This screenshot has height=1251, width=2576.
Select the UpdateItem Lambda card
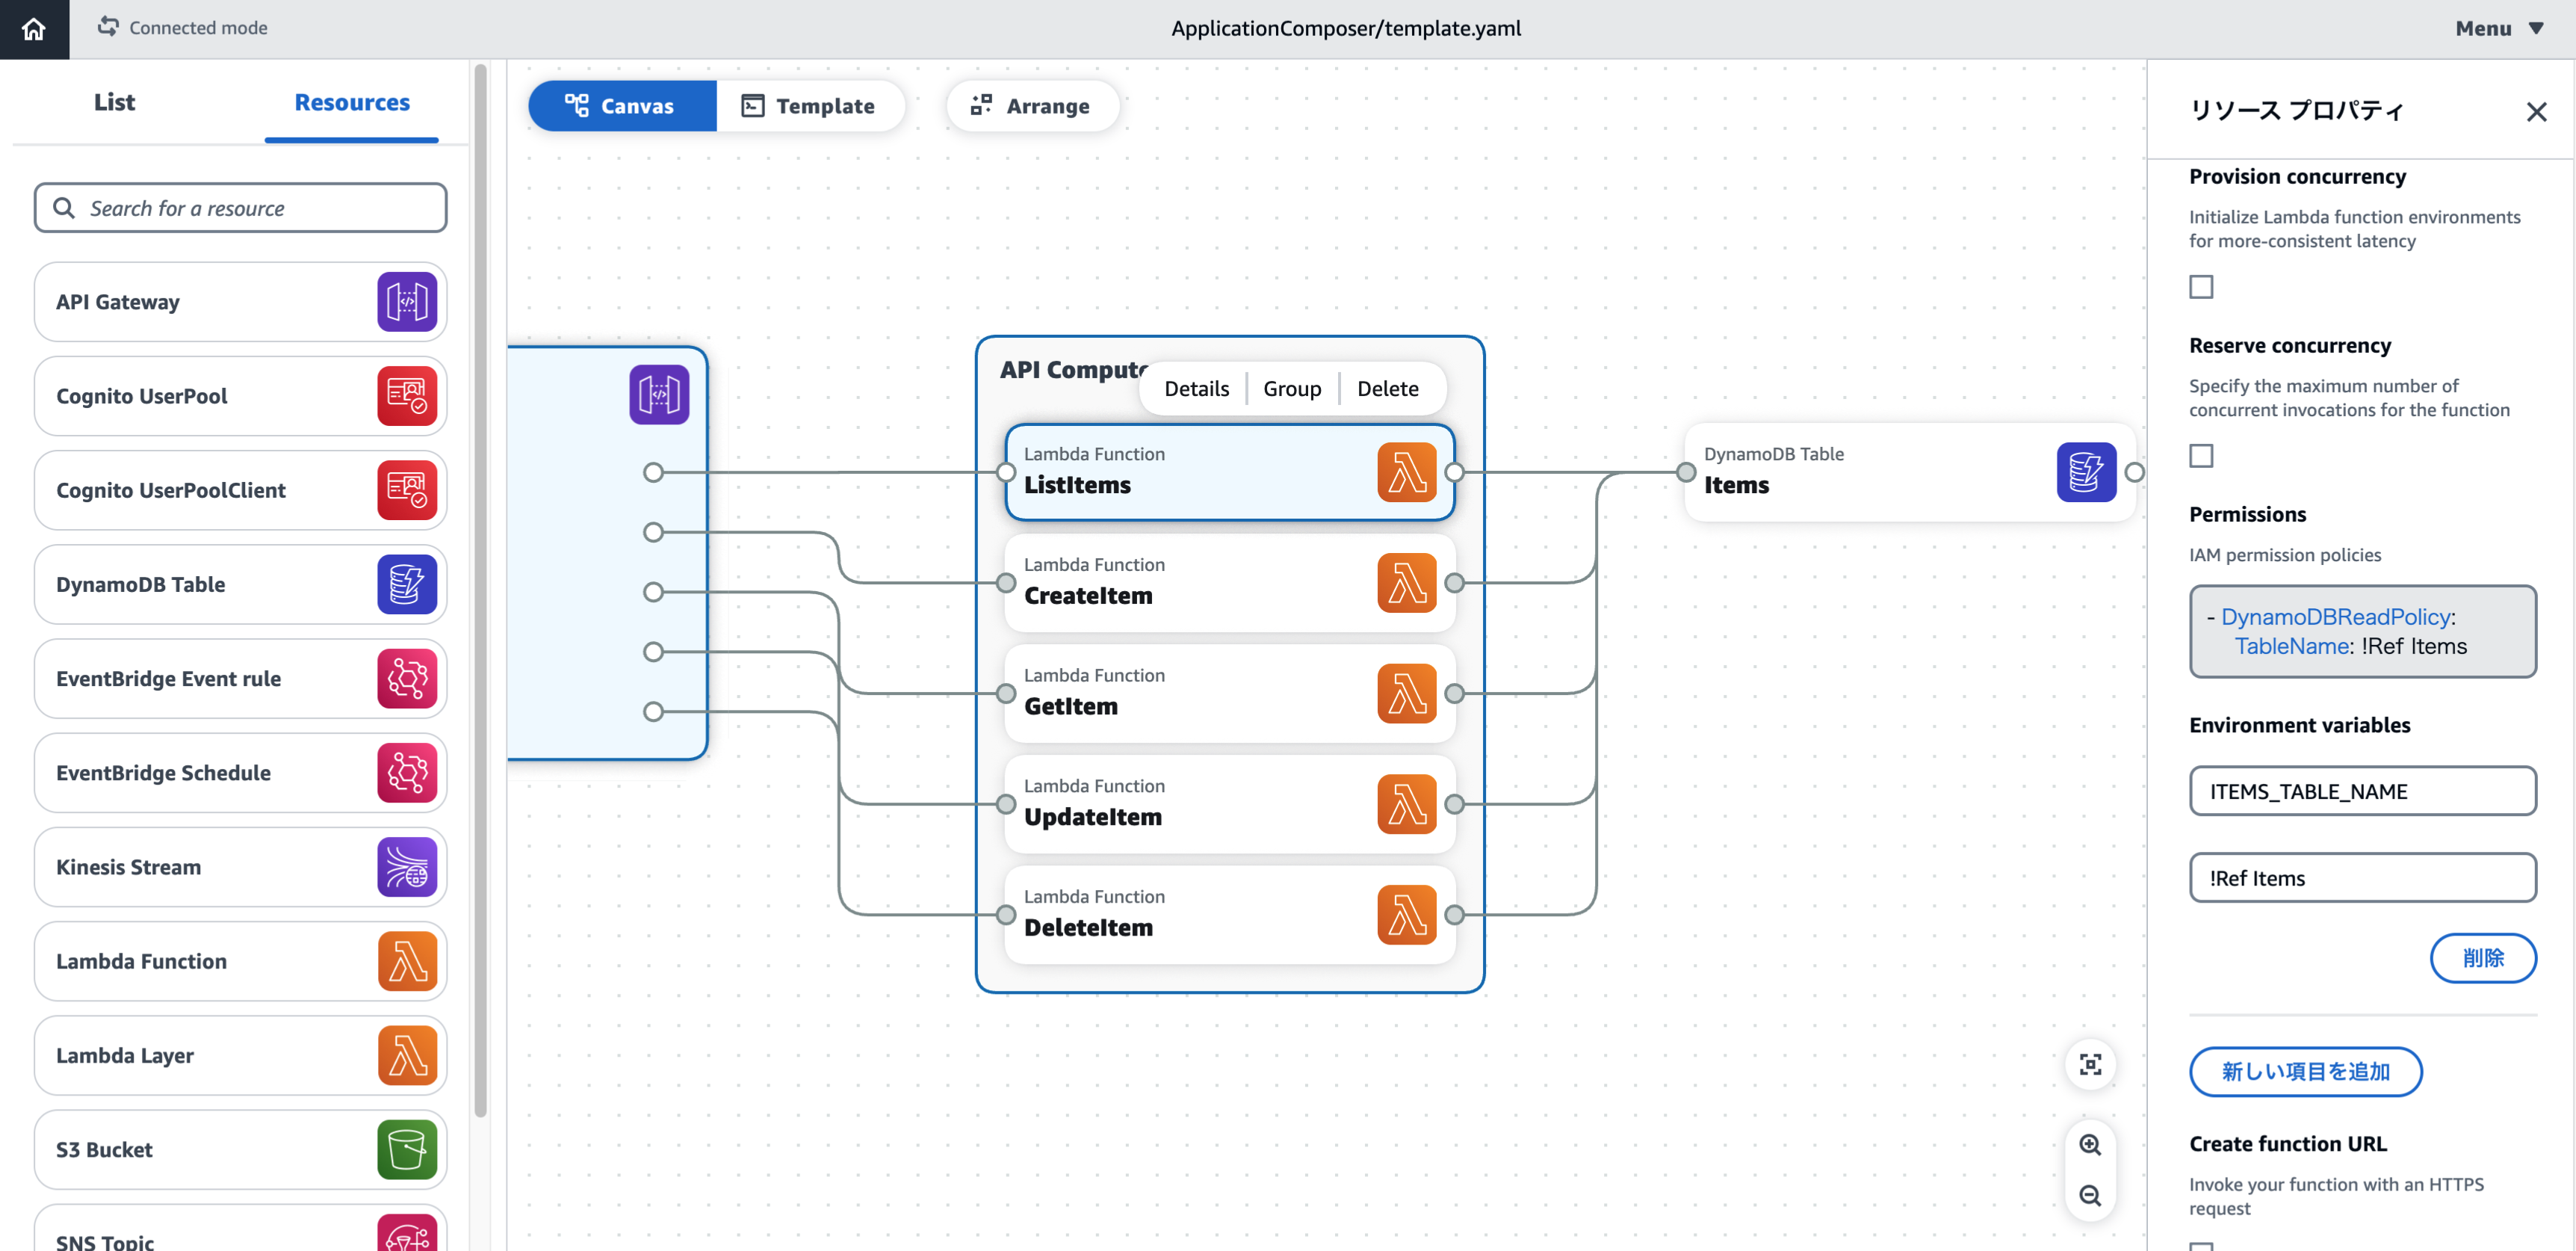[x=1229, y=804]
